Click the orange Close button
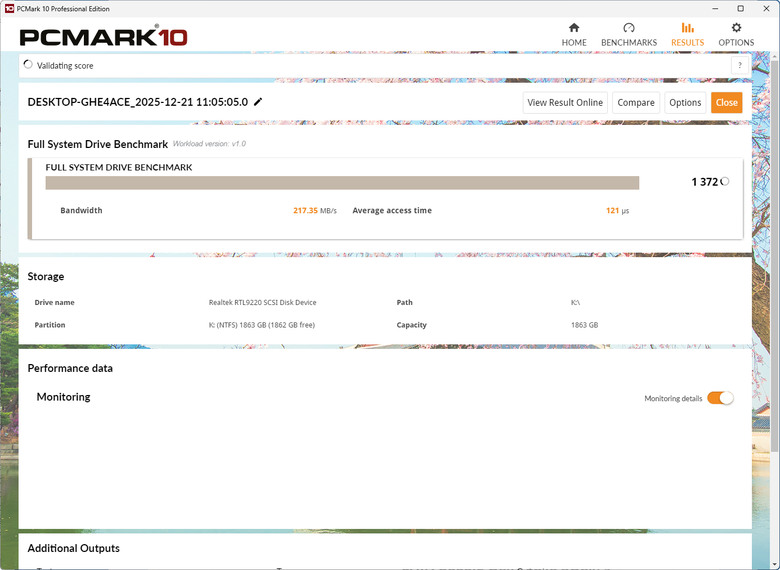The height and width of the screenshot is (570, 780). tap(726, 102)
